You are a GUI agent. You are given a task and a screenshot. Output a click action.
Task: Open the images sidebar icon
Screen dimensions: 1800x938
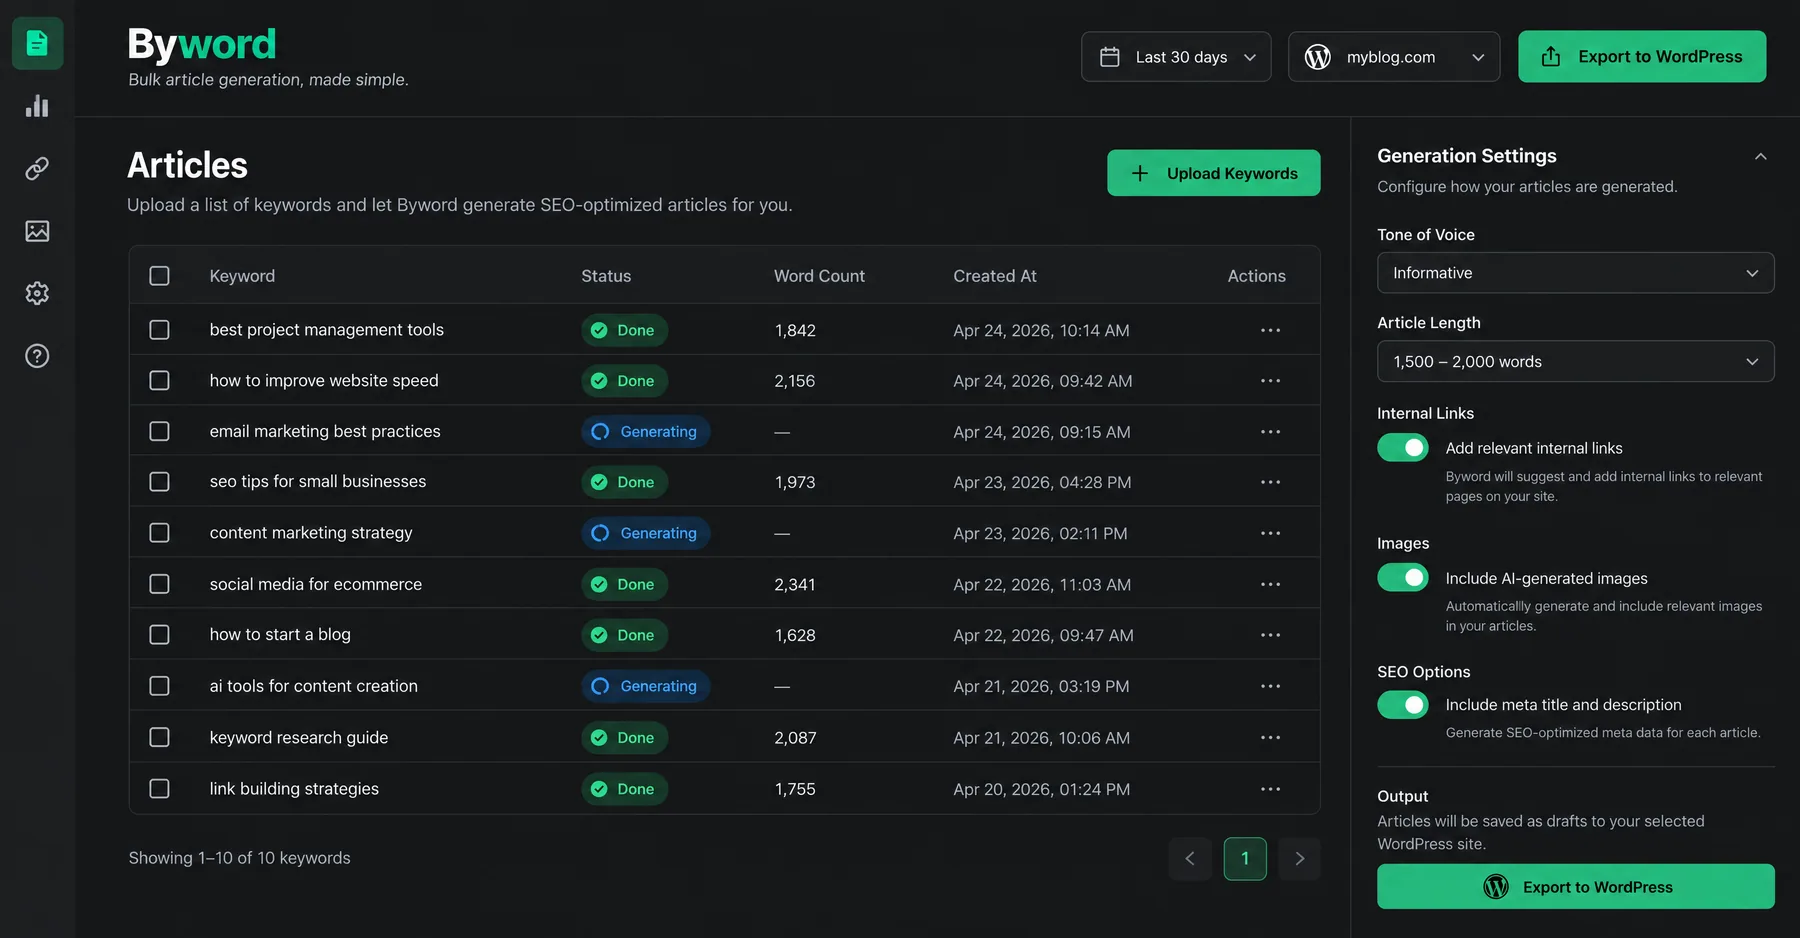point(37,231)
